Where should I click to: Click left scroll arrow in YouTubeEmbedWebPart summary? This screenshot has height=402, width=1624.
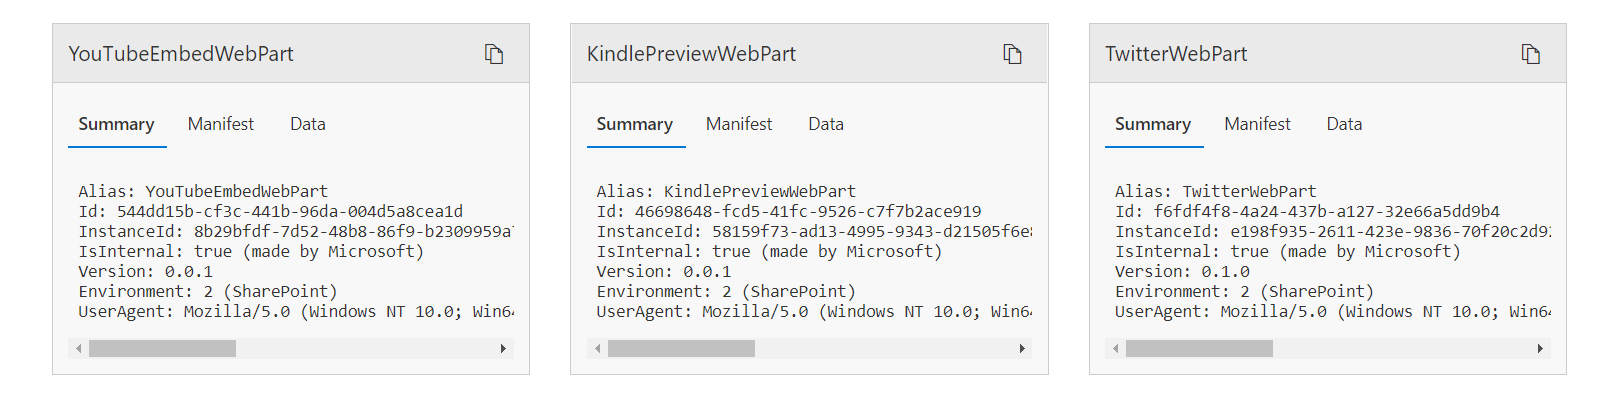(79, 349)
